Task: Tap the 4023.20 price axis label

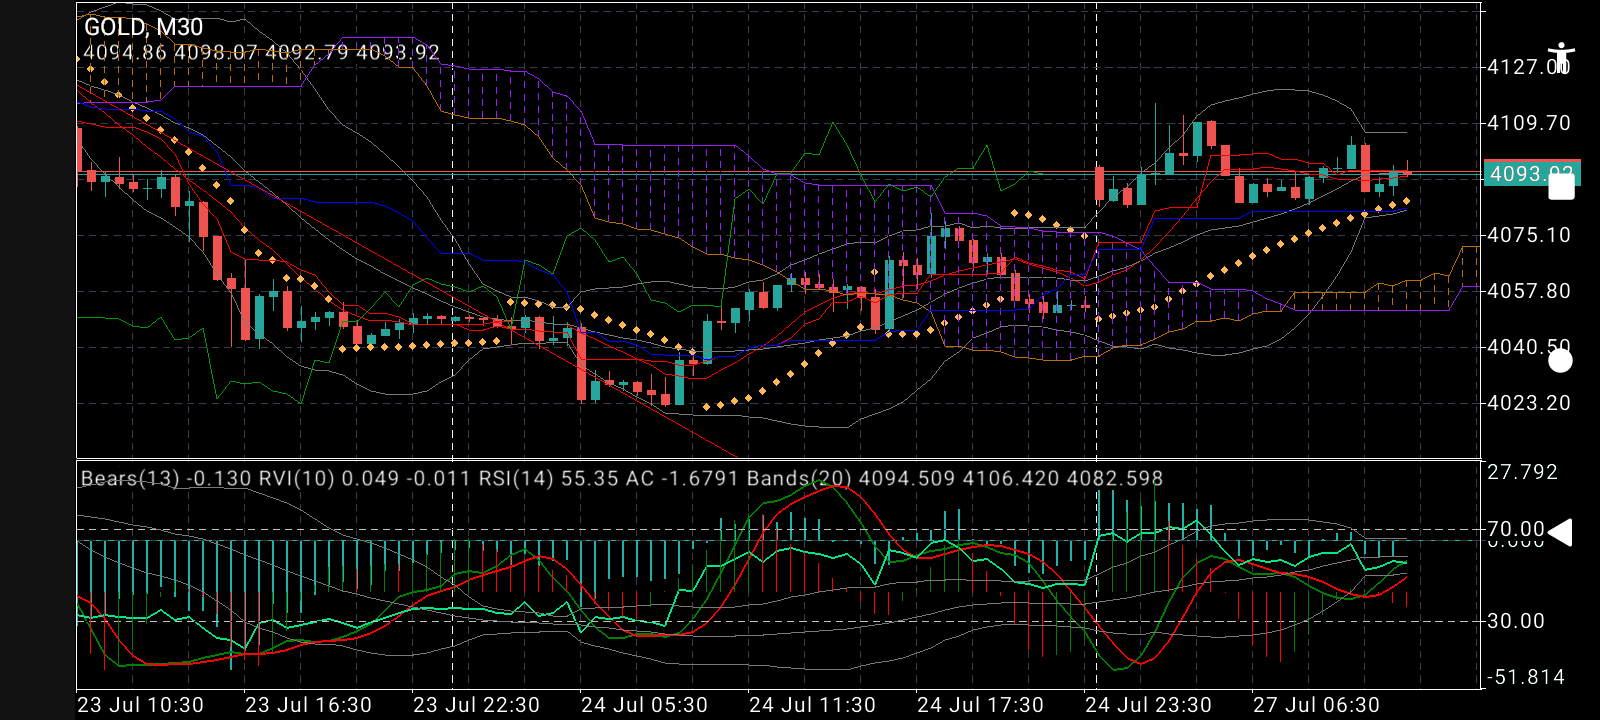Action: tap(1529, 403)
